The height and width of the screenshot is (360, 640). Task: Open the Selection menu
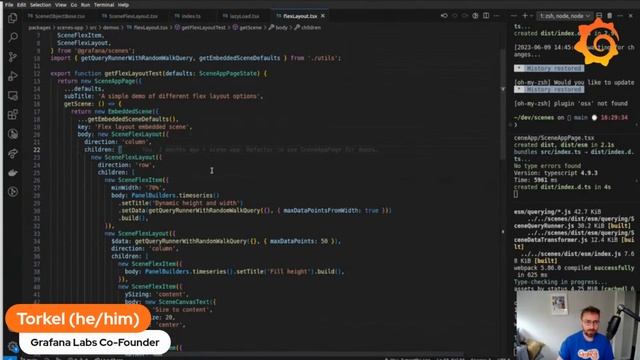(40, 5)
